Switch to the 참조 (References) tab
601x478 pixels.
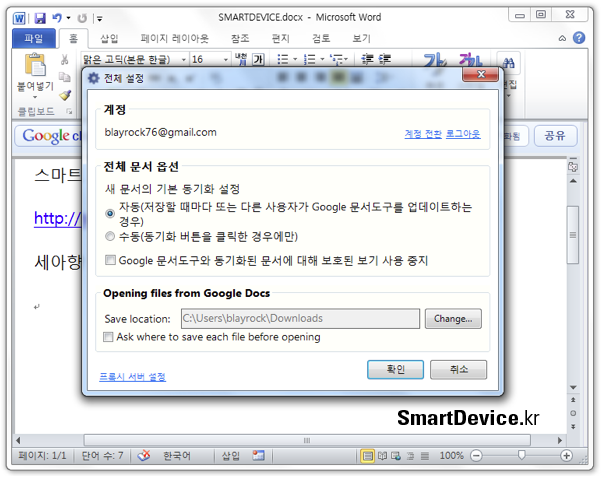(240, 38)
